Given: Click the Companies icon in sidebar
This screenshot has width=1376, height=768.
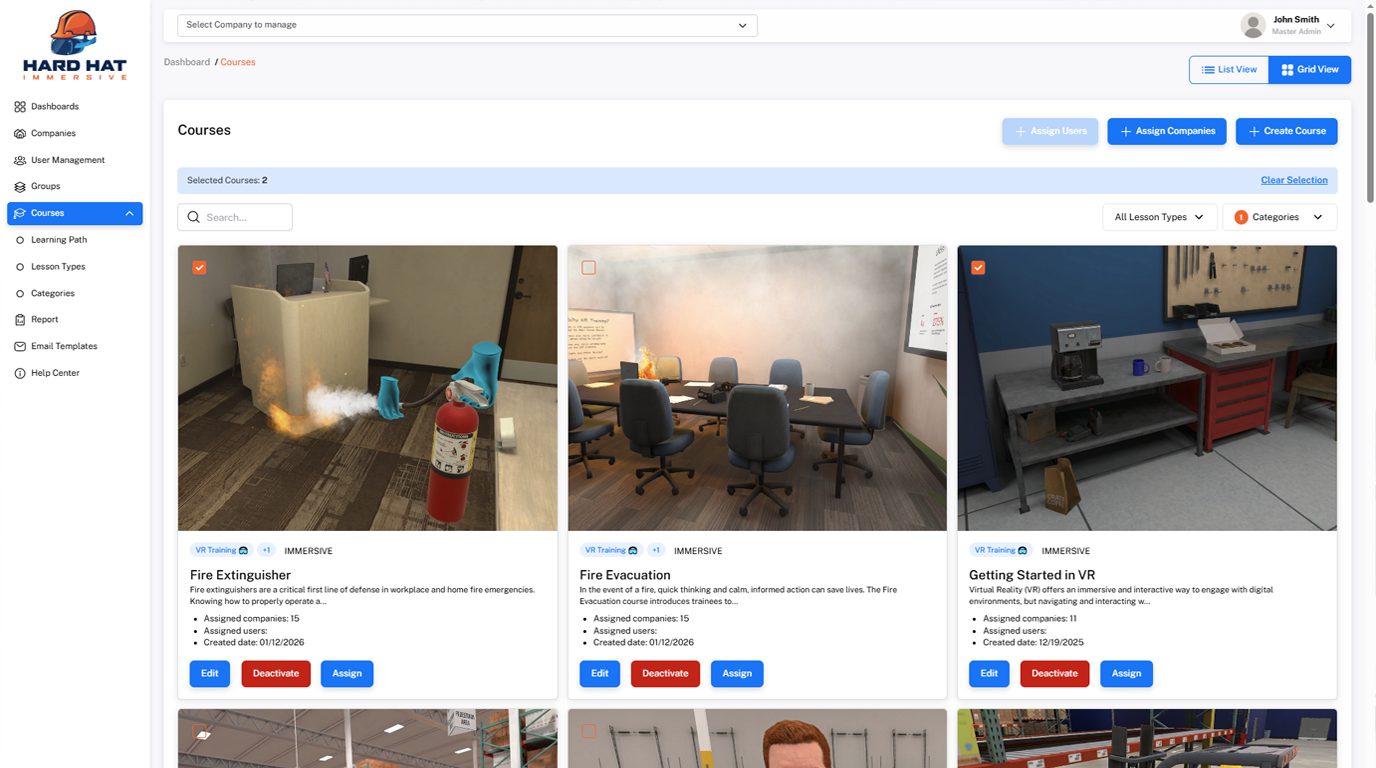Looking at the screenshot, I should [x=20, y=133].
